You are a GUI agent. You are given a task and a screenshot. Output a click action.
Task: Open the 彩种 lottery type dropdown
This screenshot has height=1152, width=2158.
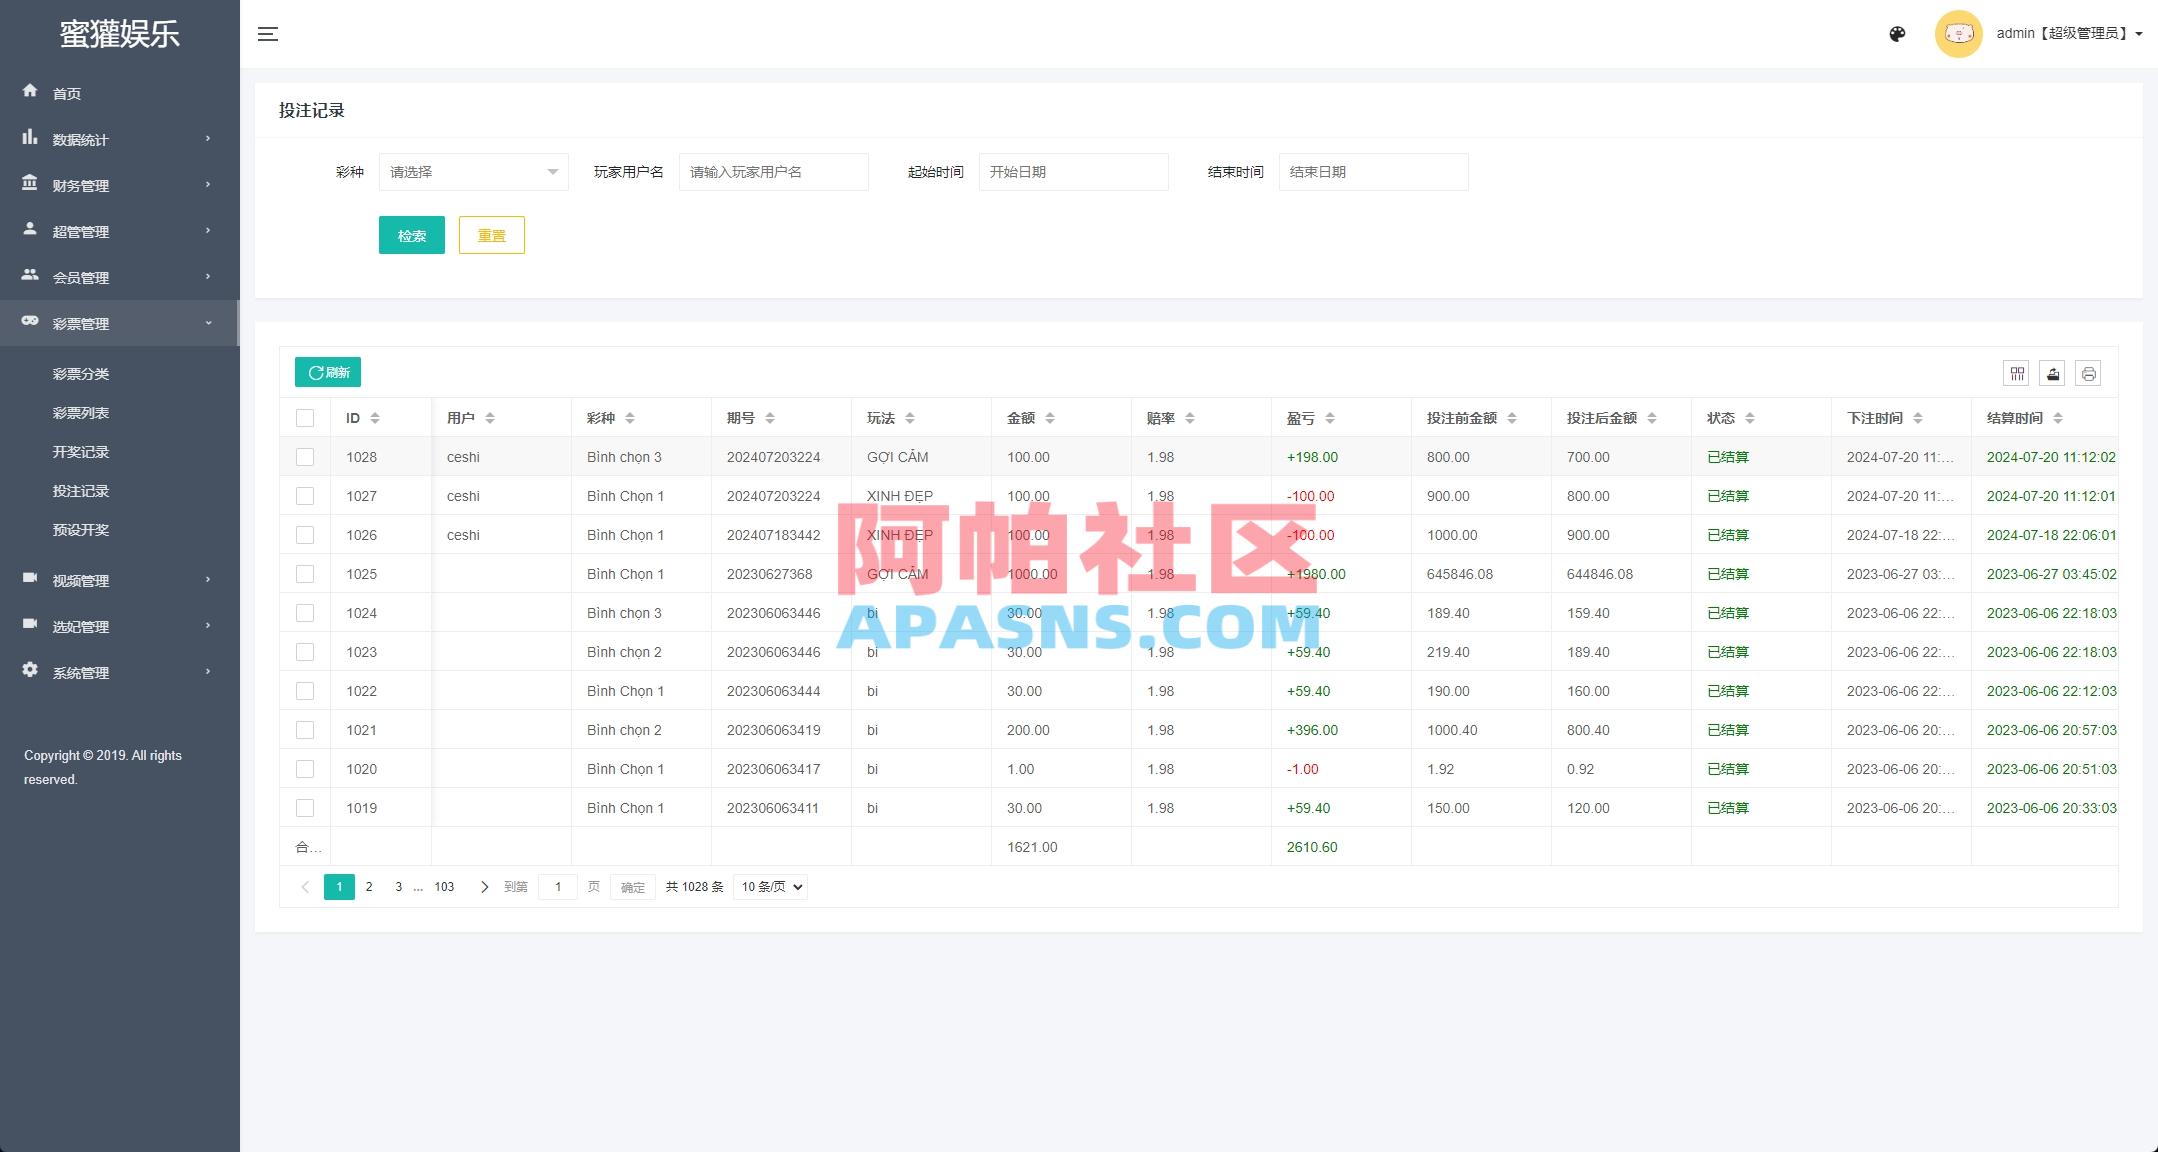[473, 171]
